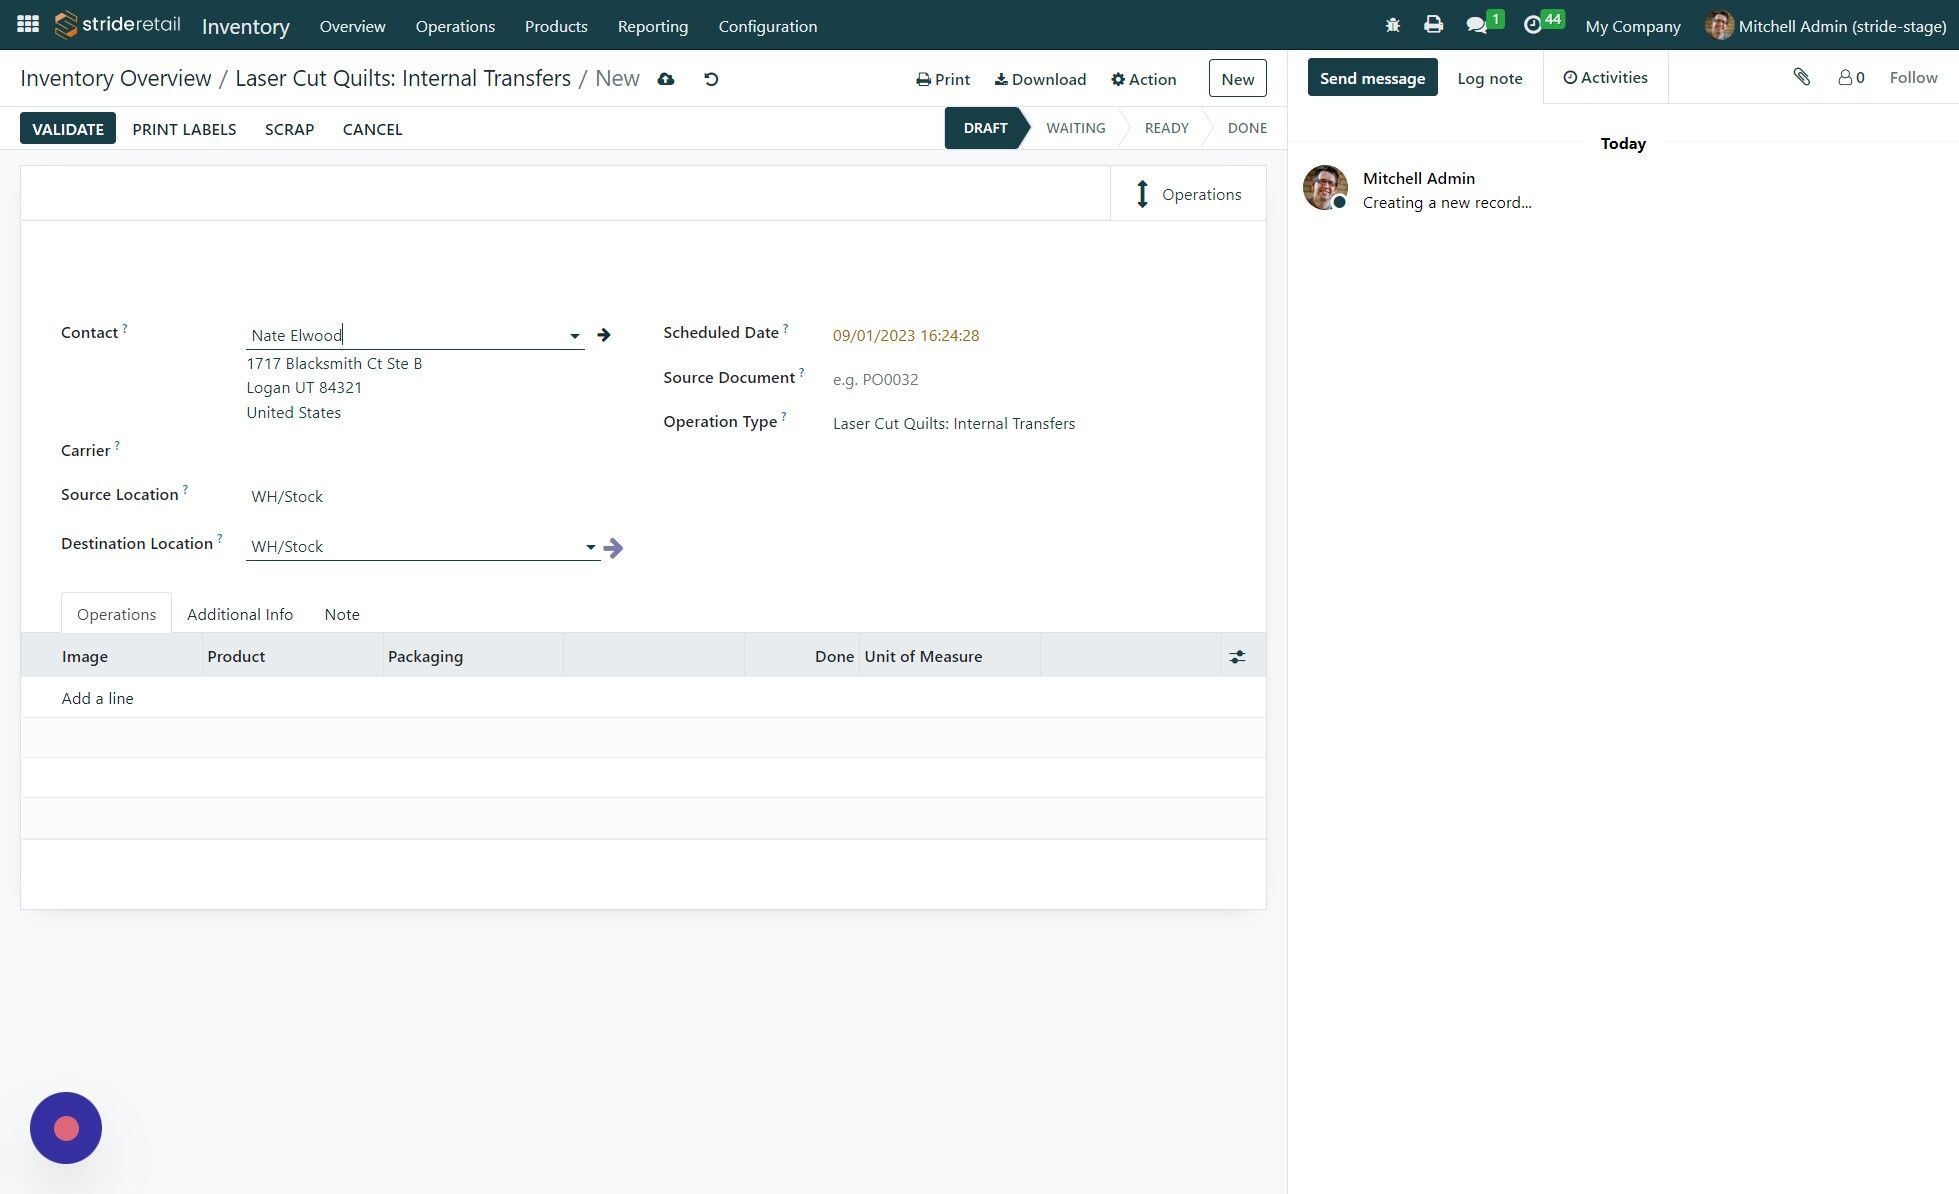Click the Packaging column header
Screen dimensions: 1959x1194
point(473,656)
